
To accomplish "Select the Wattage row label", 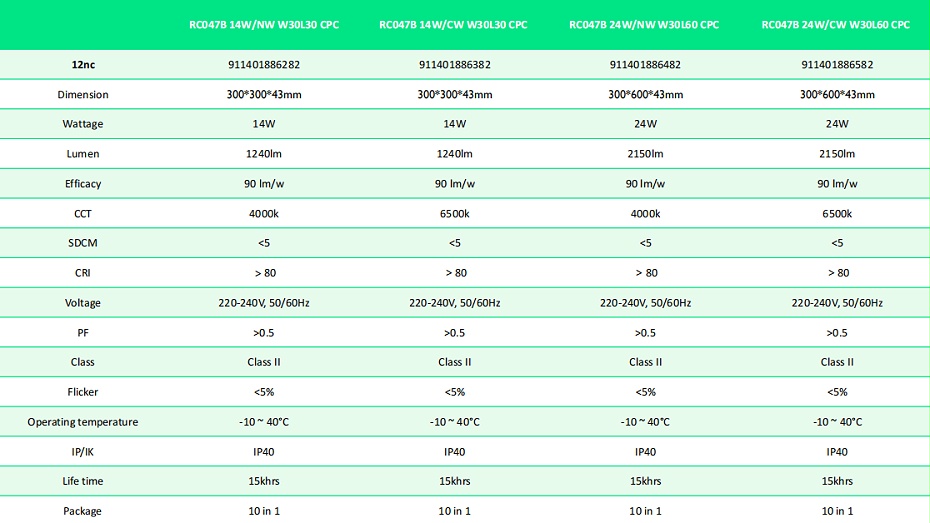I will pyautogui.click(x=83, y=124).
